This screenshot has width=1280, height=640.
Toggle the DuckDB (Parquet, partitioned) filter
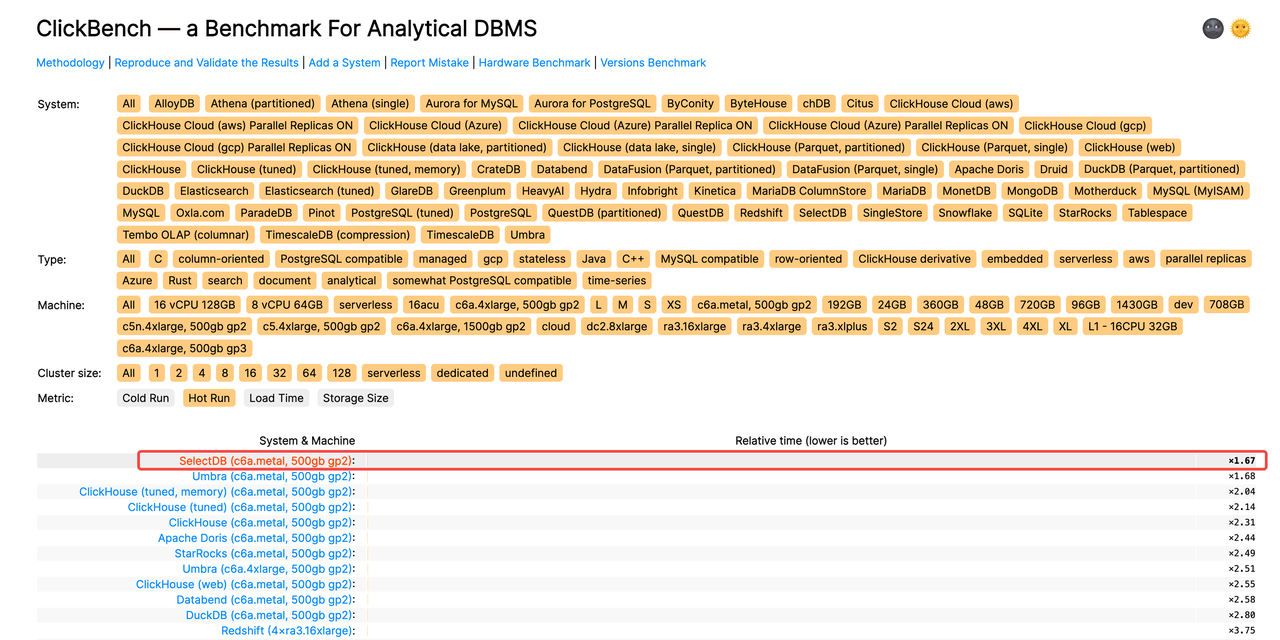pos(1161,170)
